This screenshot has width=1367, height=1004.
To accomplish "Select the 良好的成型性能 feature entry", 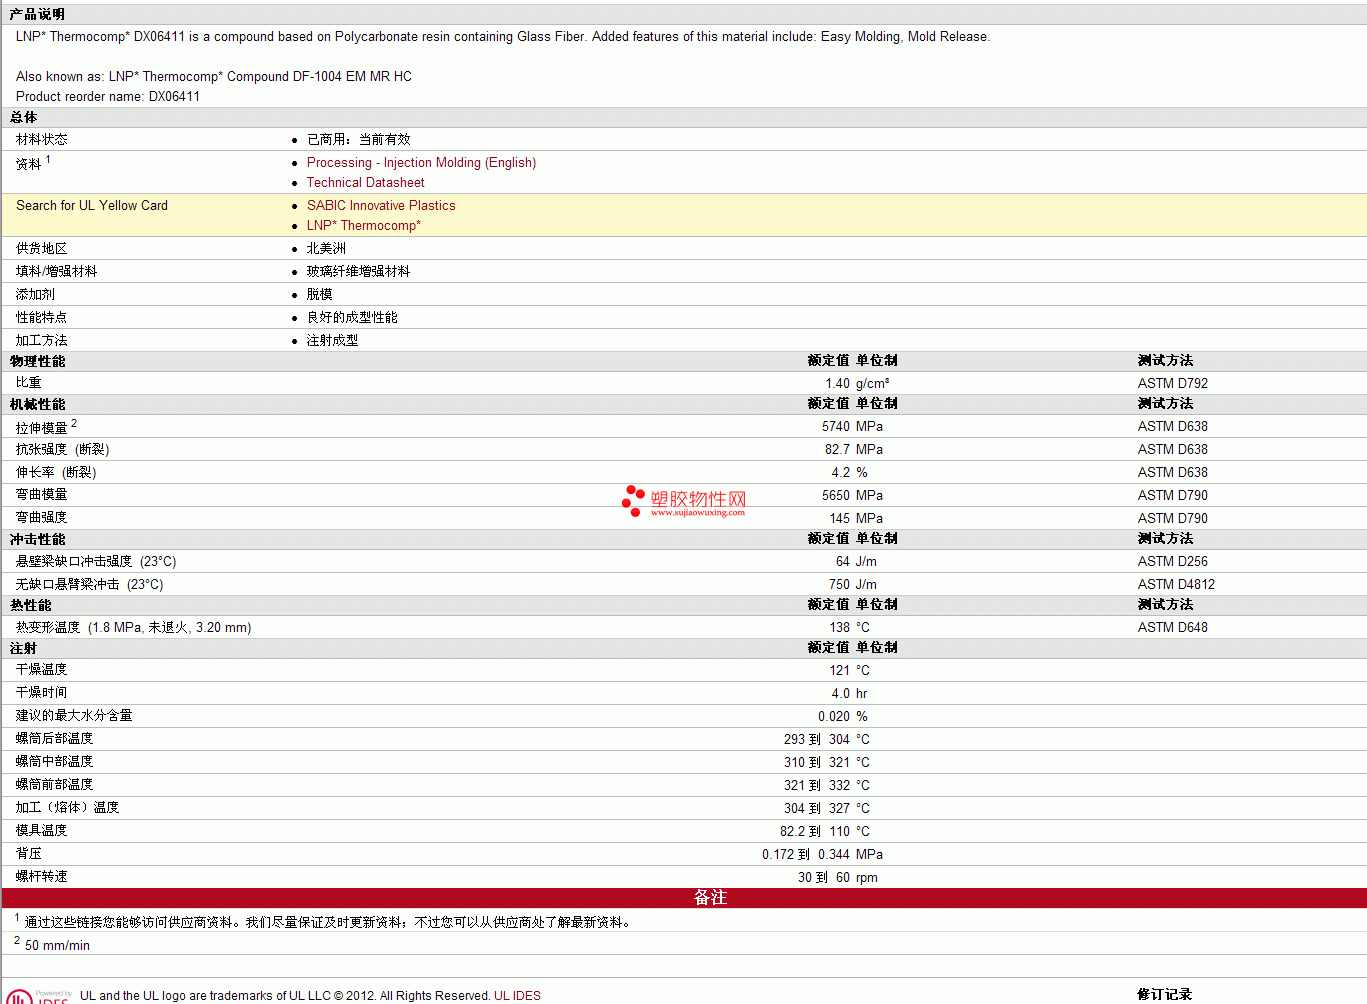I will coord(352,318).
